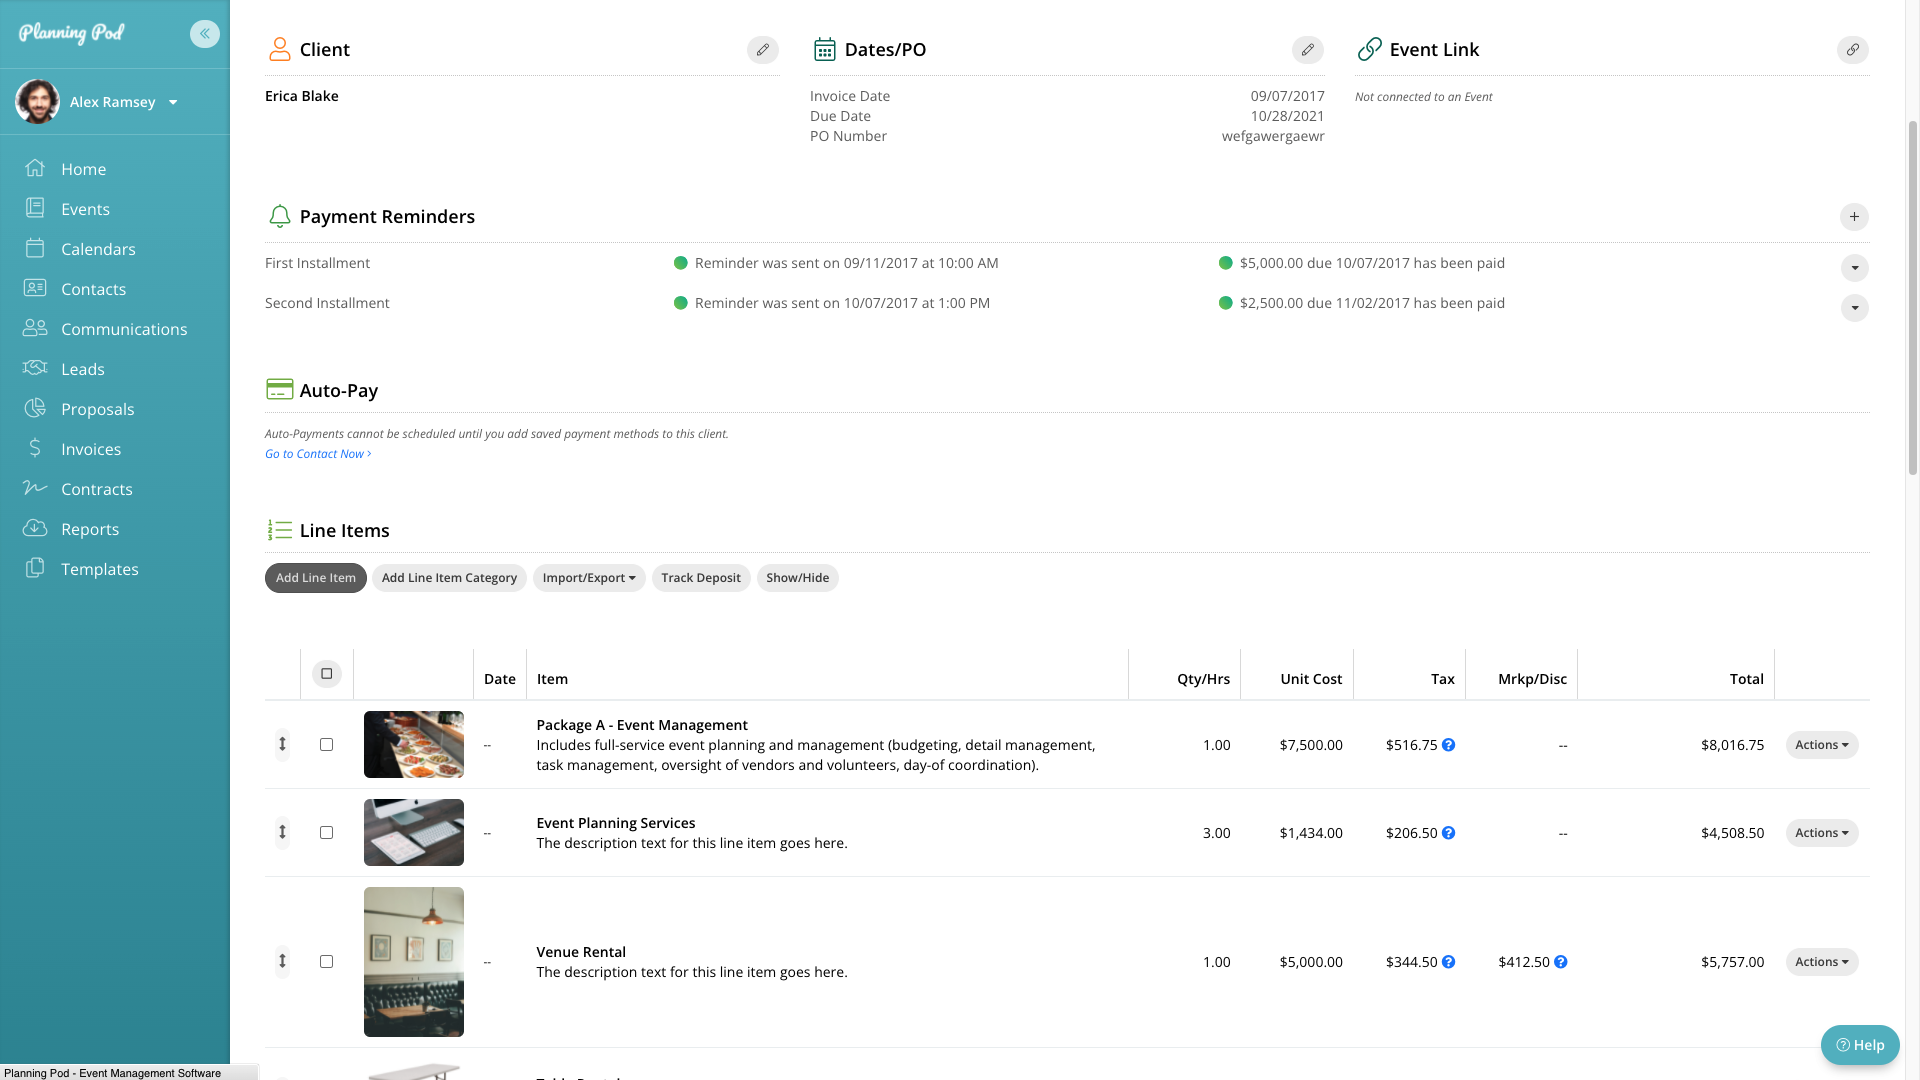Open the Import/Export dropdown
Image resolution: width=1920 pixels, height=1080 pixels.
point(588,578)
